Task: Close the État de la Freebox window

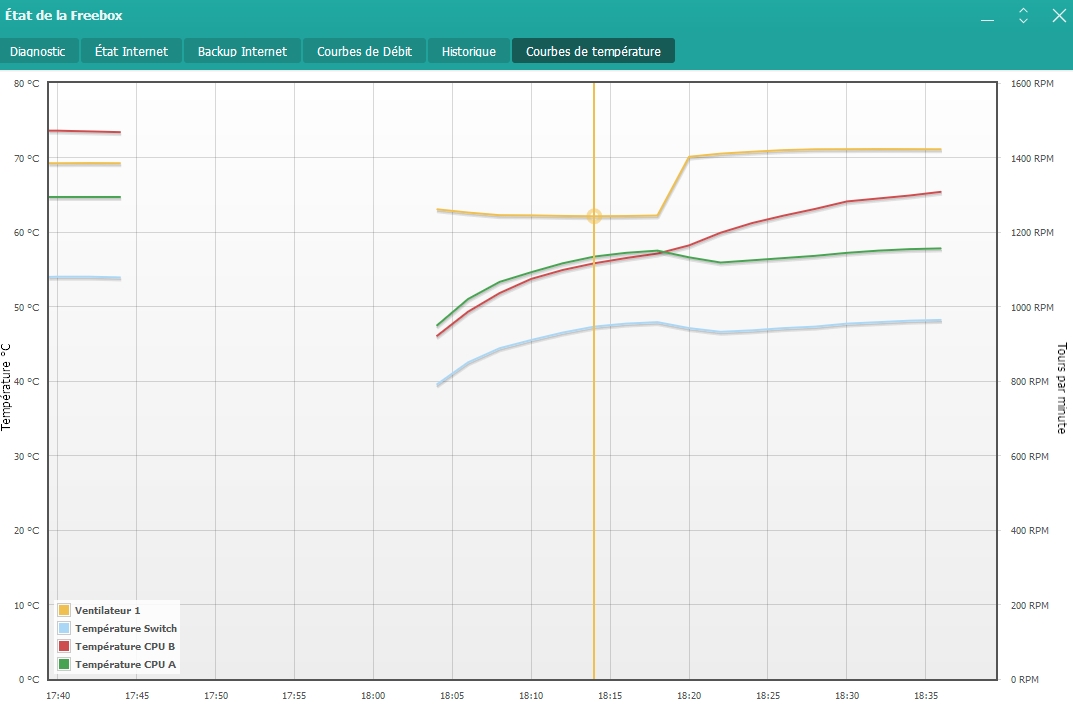Action: pyautogui.click(x=1058, y=16)
